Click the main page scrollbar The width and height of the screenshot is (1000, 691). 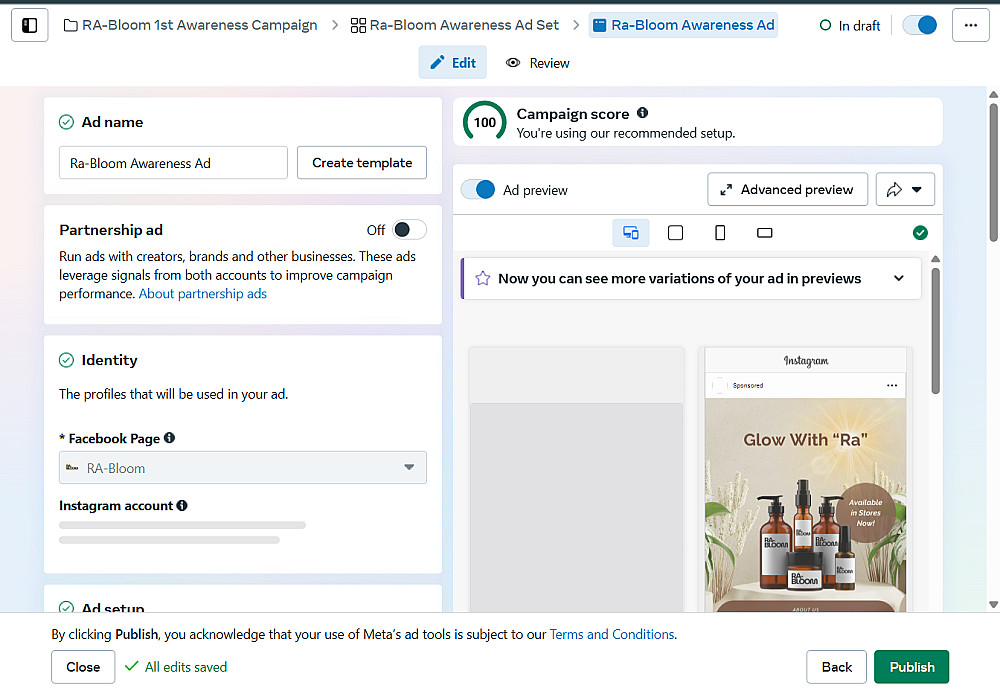point(994,172)
